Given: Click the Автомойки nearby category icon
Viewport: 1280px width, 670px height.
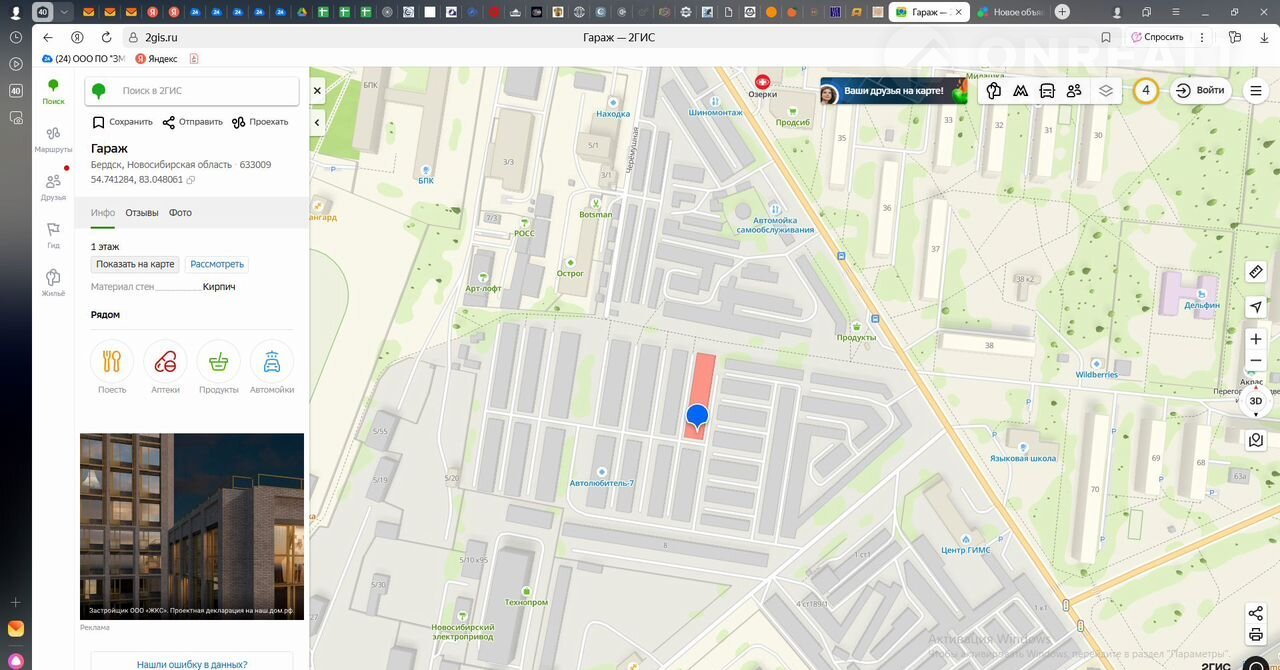Looking at the screenshot, I should (272, 361).
